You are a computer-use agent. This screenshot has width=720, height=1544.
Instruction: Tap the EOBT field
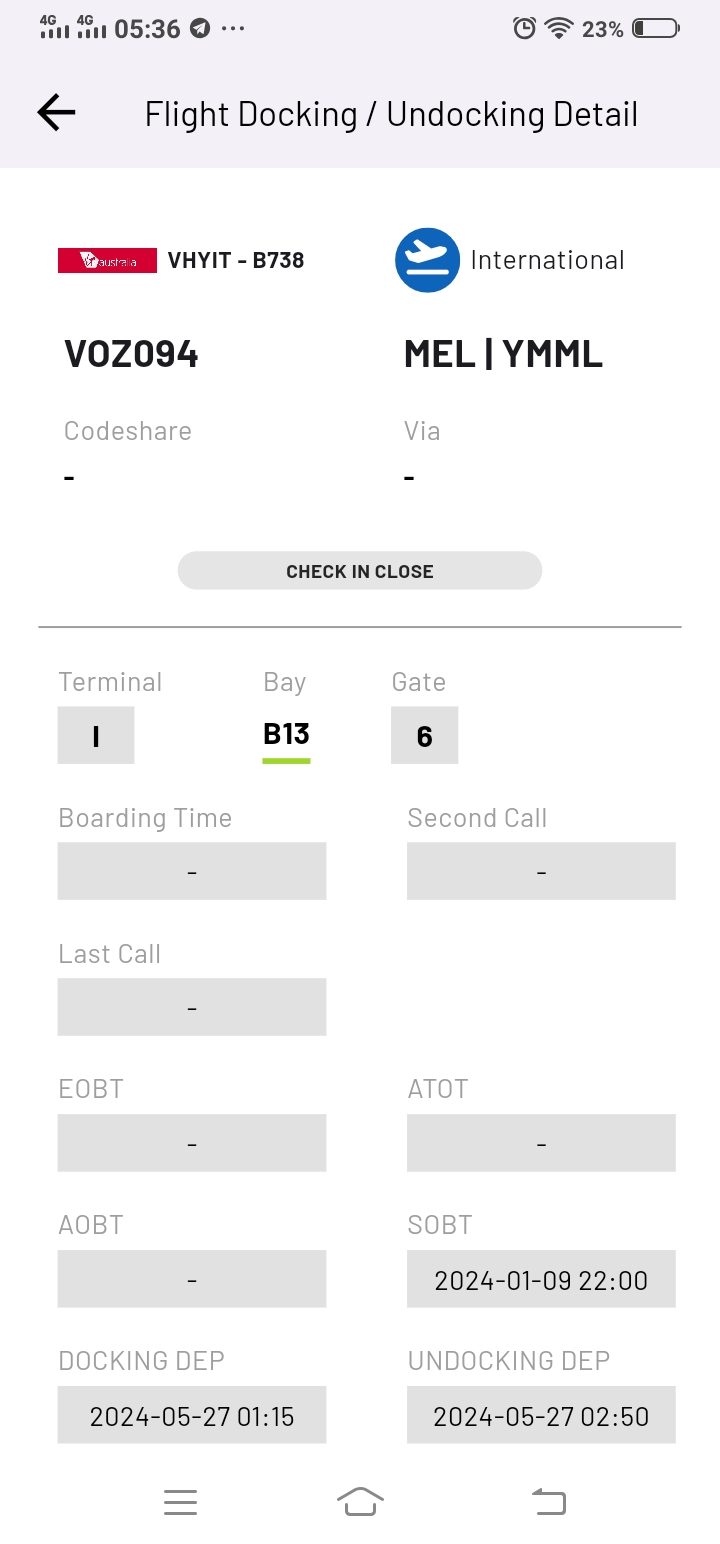click(192, 1143)
